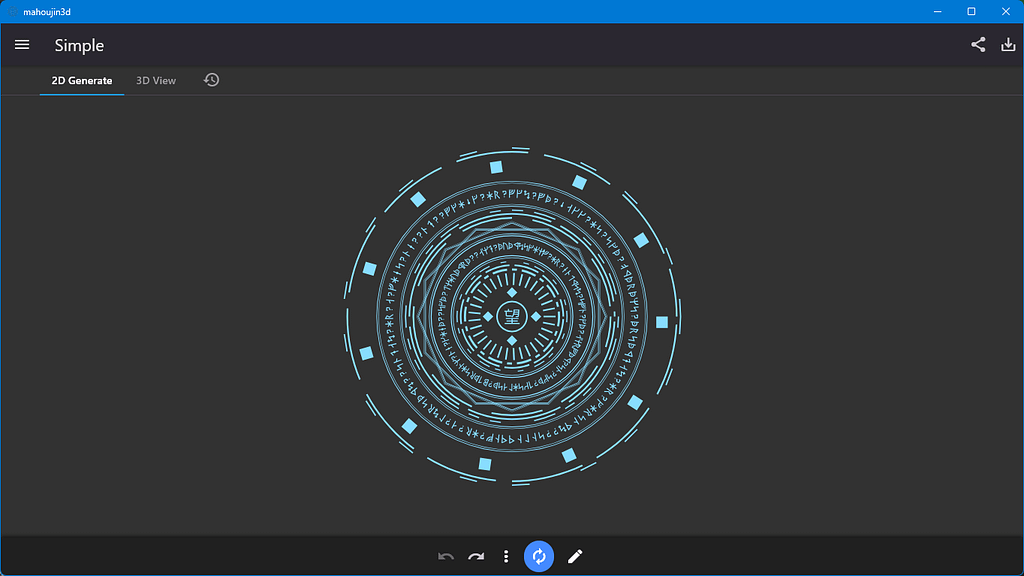Minimize the mahoujin3d window
The width and height of the screenshot is (1024, 576).
pyautogui.click(x=937, y=11)
